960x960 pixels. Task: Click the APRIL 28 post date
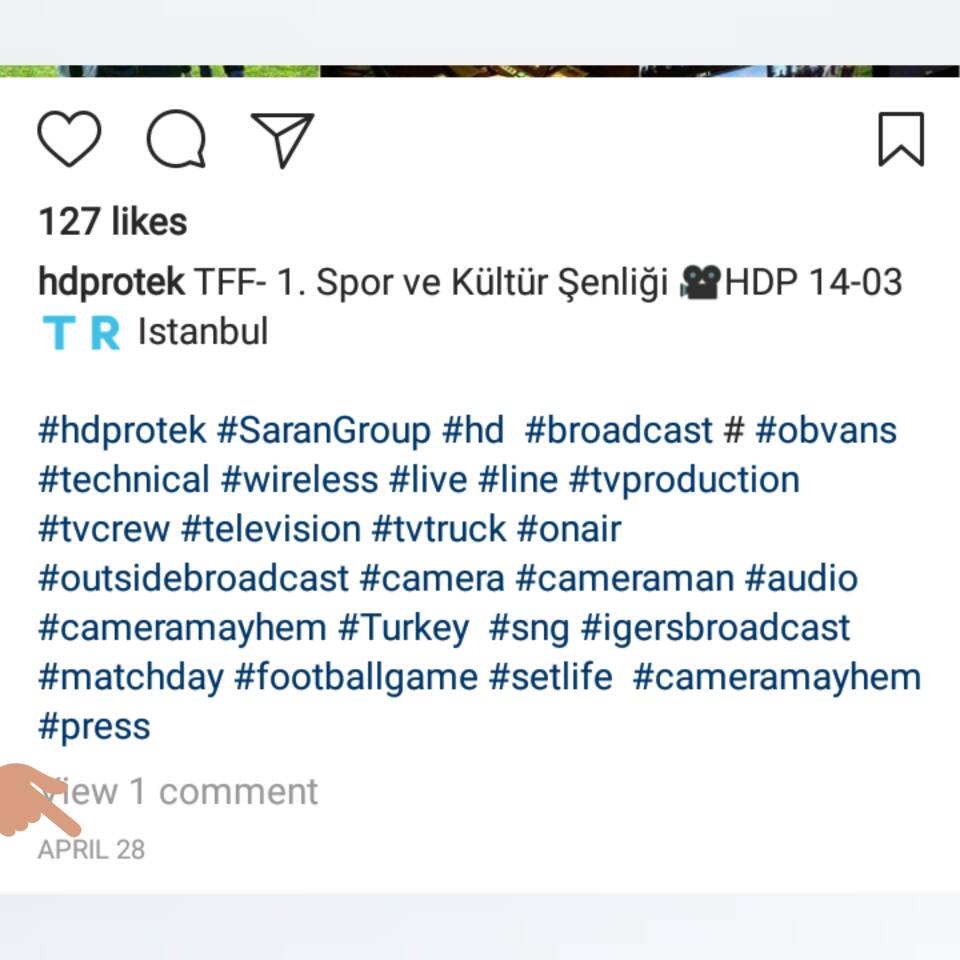pos(91,850)
